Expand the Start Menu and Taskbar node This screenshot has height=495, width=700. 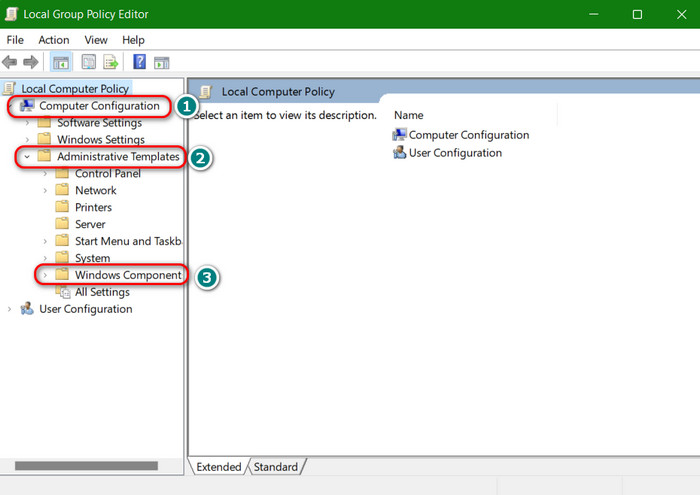[x=45, y=241]
